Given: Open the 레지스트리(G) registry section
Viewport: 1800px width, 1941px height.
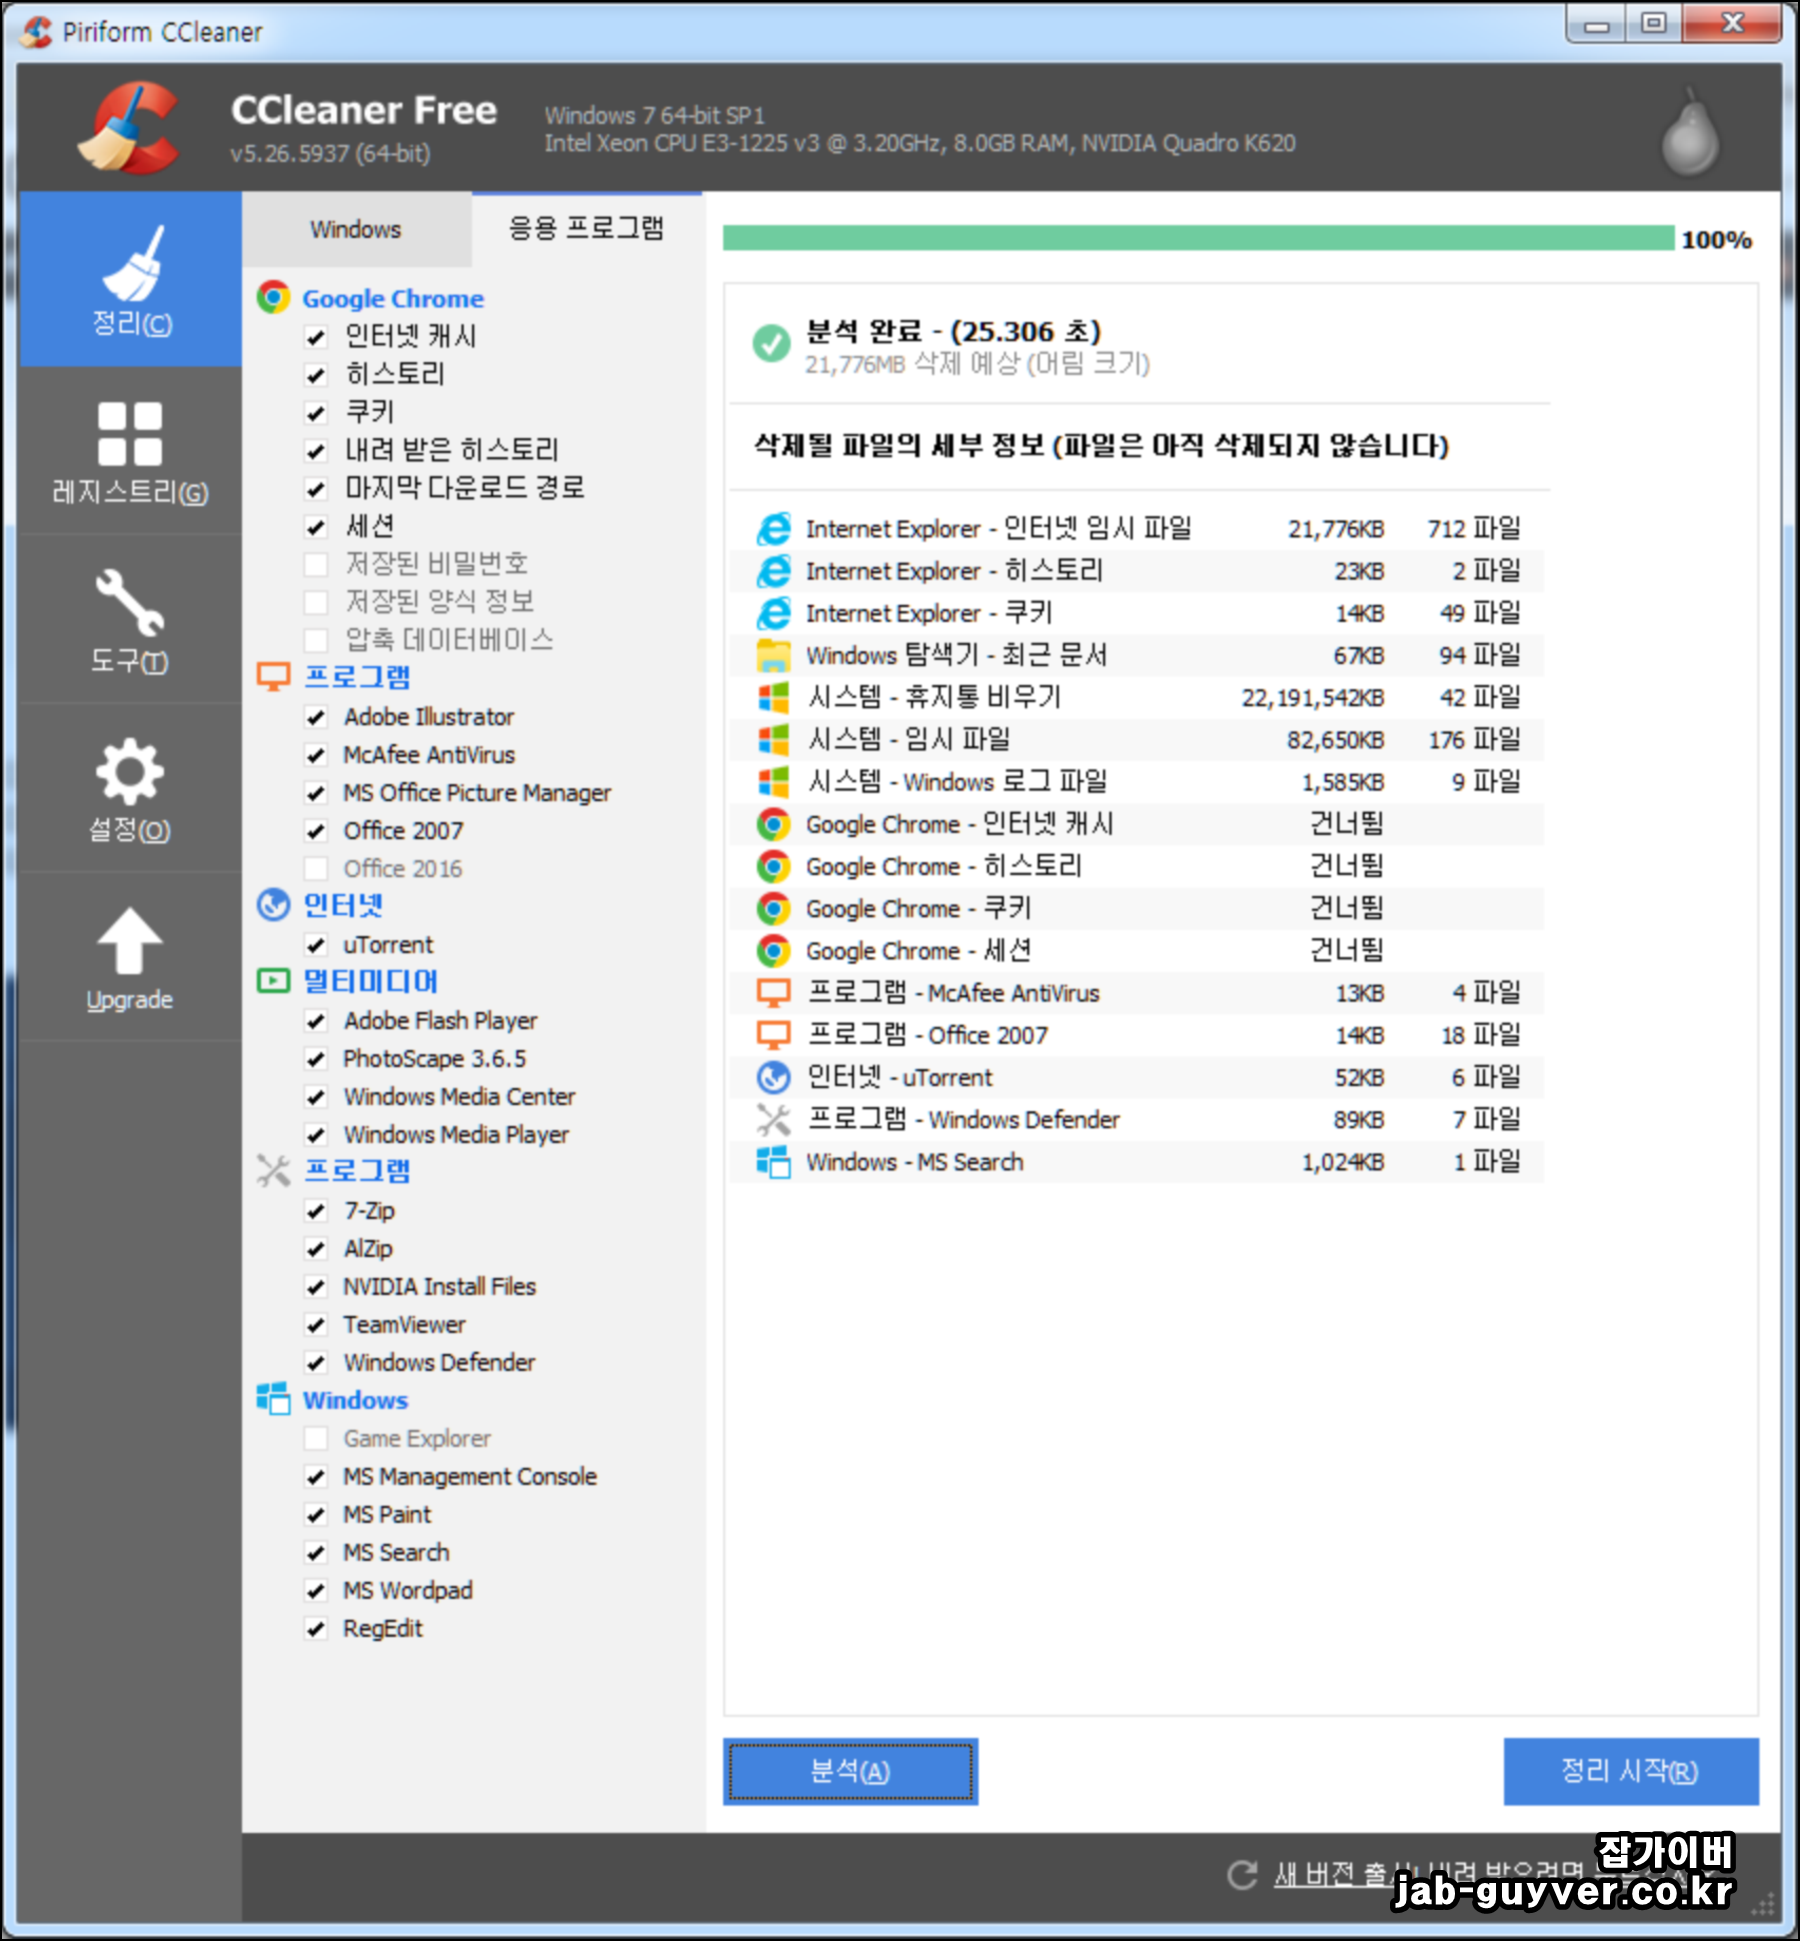Looking at the screenshot, I should point(131,450).
